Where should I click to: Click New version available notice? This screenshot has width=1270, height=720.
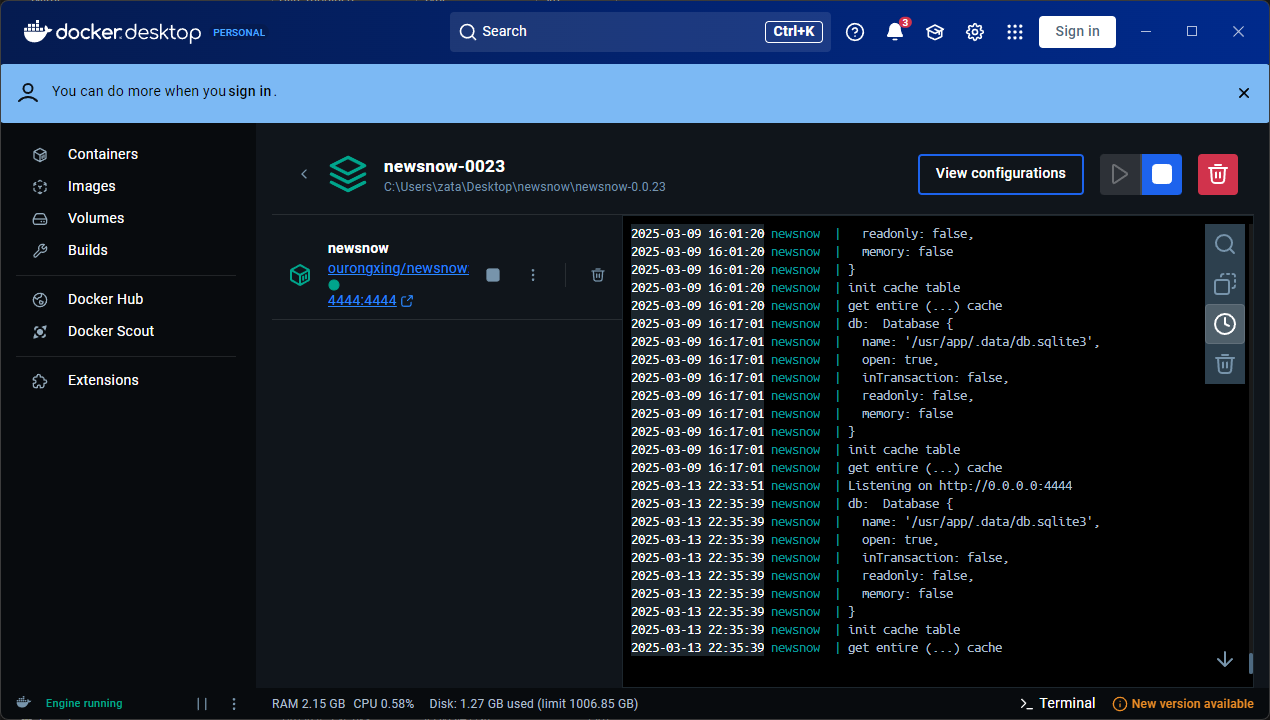1183,704
